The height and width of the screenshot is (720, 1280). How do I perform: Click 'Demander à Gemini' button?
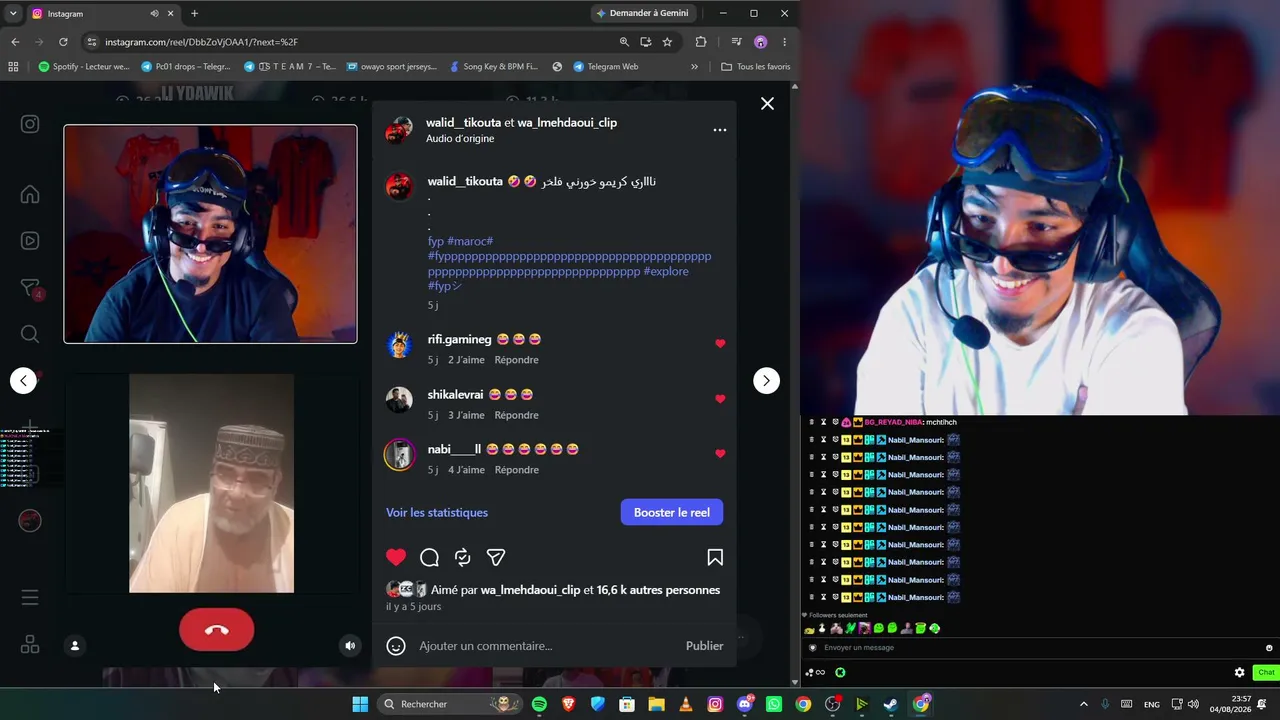pos(643,14)
